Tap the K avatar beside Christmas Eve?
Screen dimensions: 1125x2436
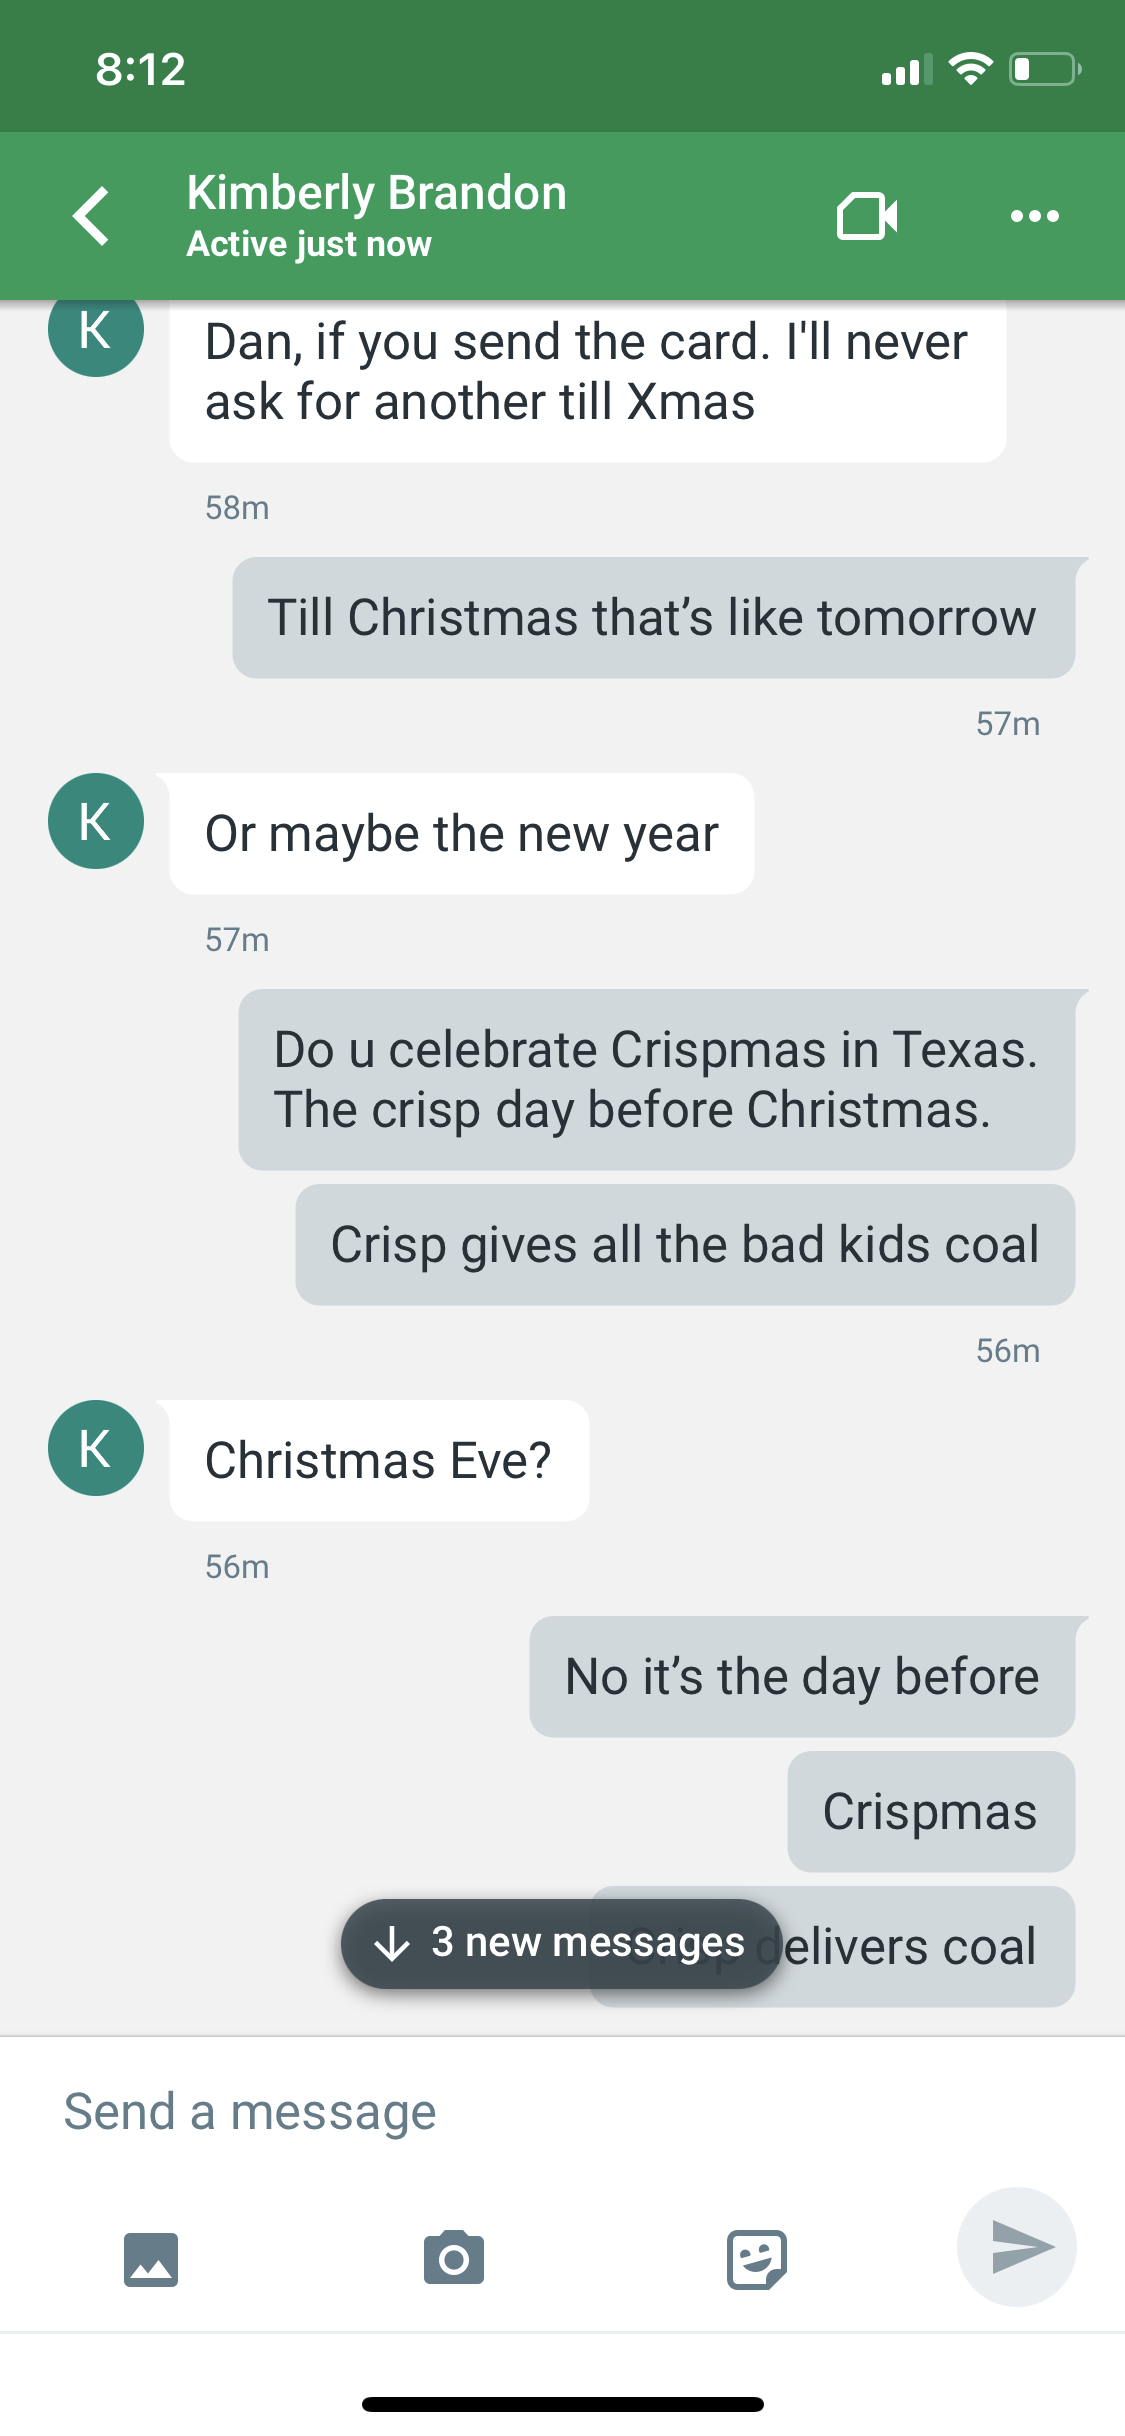96,1448
